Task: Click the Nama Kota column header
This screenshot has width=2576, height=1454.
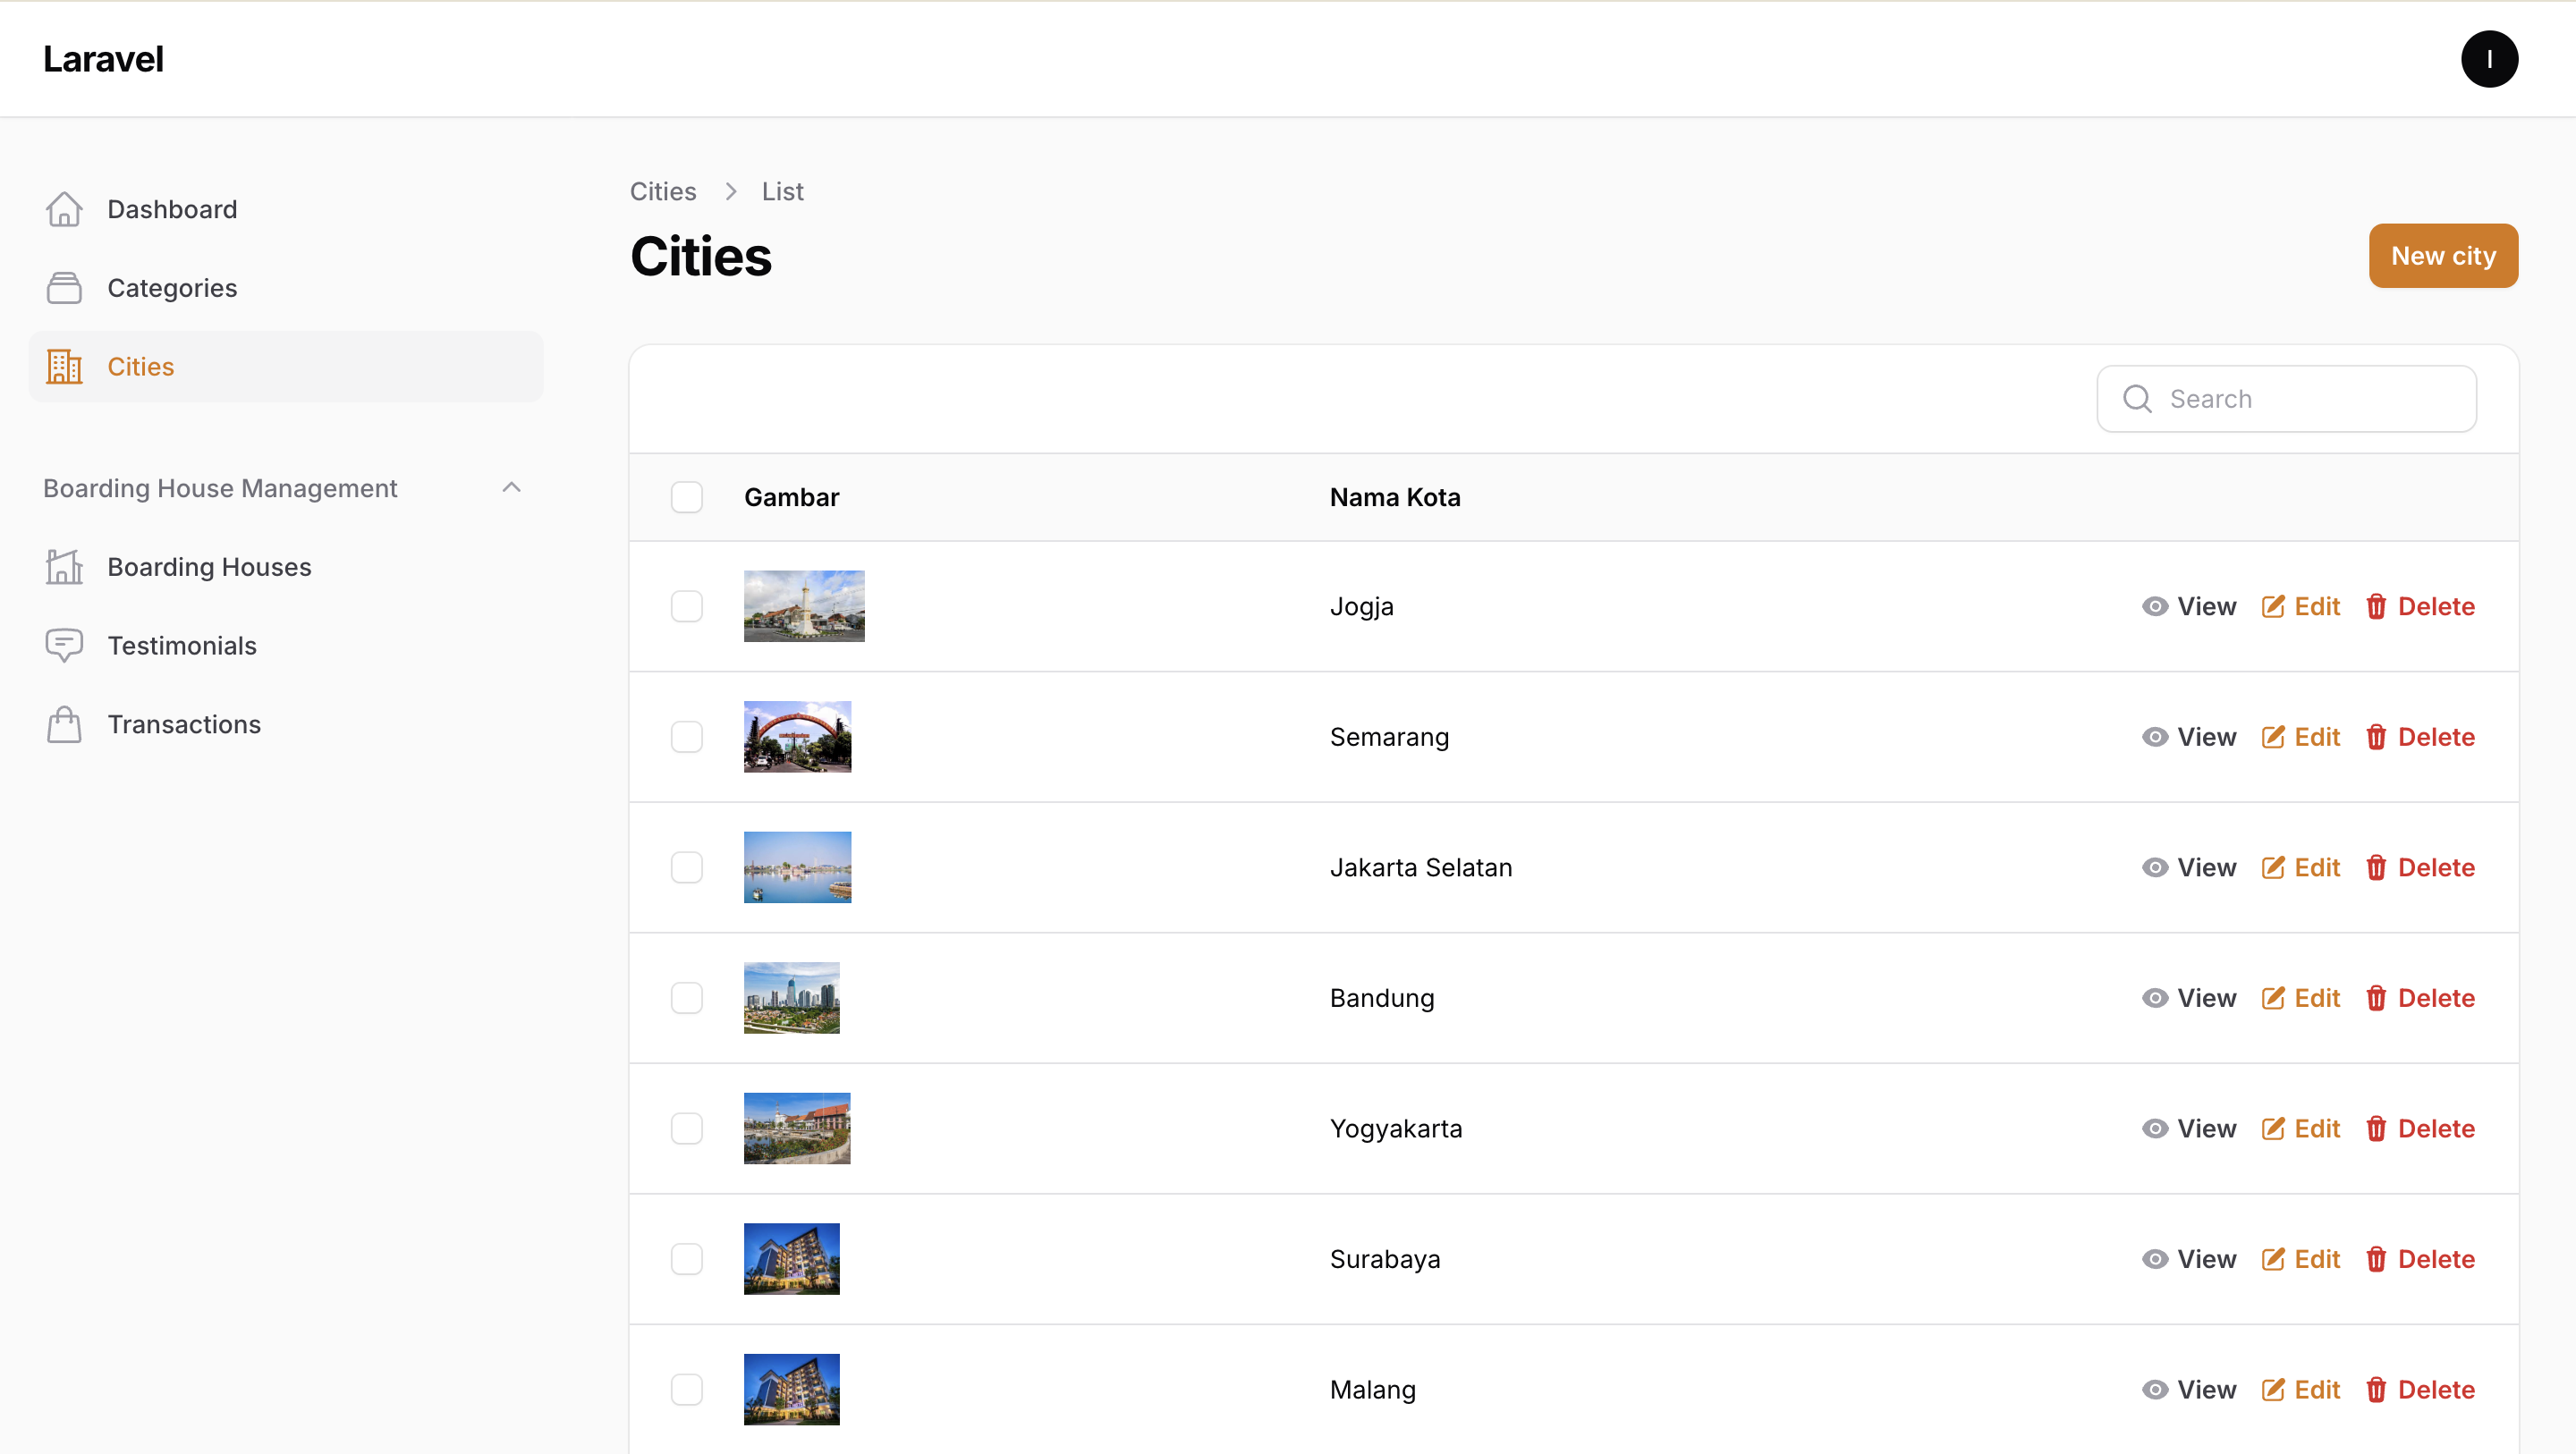Action: coord(1395,497)
